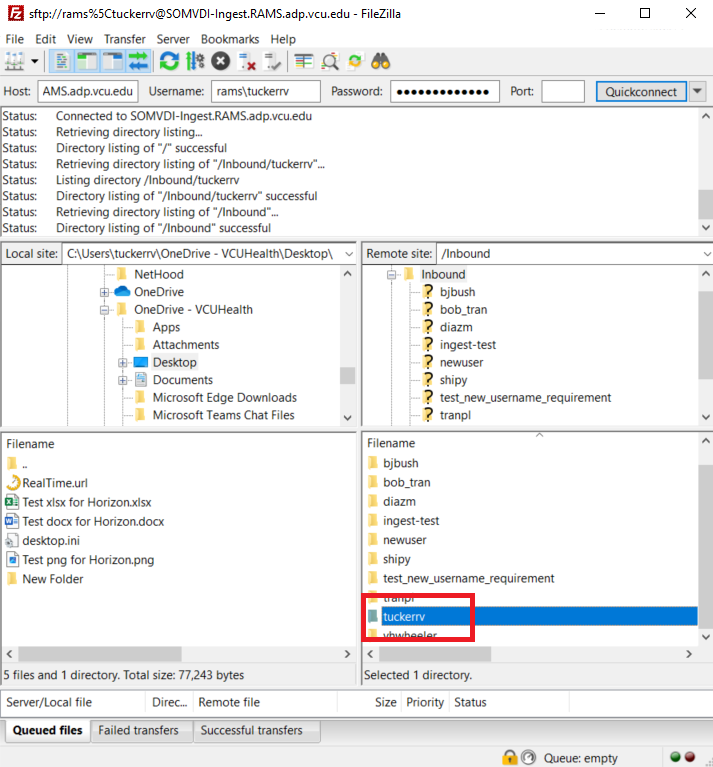The height and width of the screenshot is (767, 713).
Task: Switch to Queued files tab
Action: coord(47,730)
